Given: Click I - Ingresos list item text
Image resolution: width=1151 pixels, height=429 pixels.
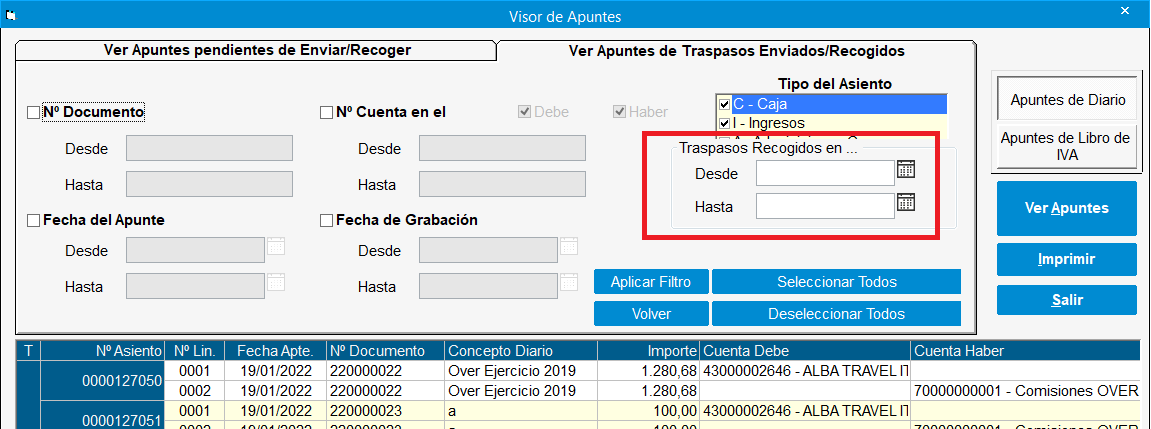Looking at the screenshot, I should click(x=769, y=123).
